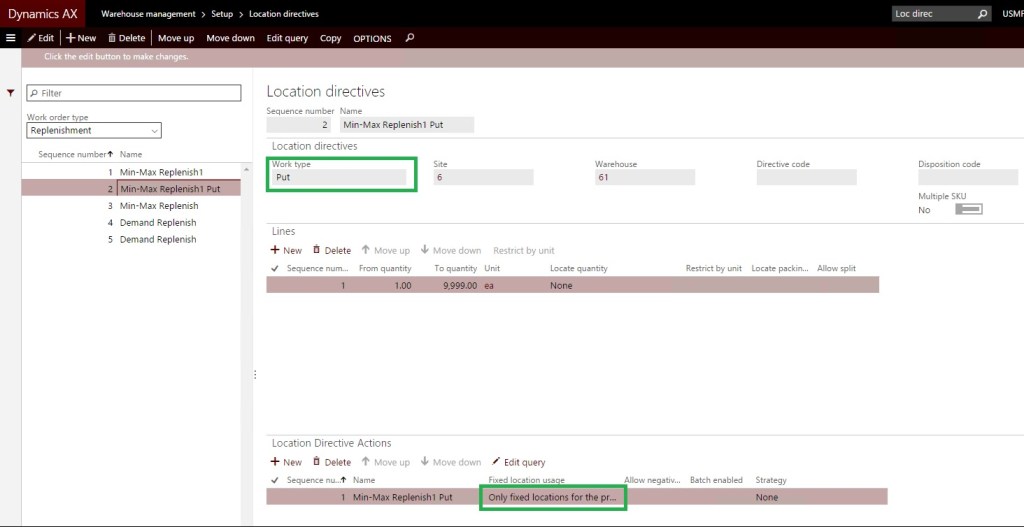Screen dimensions: 1024x527
Task: Navigate to Warehouse management breadcrumb
Action: click(148, 14)
